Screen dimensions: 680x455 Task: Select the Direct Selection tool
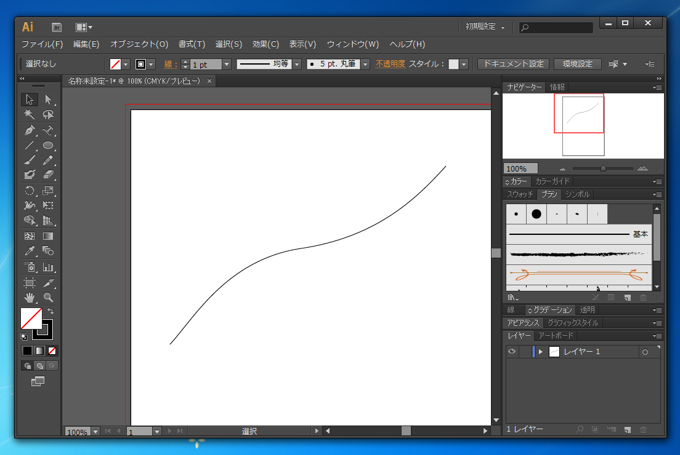(x=48, y=99)
